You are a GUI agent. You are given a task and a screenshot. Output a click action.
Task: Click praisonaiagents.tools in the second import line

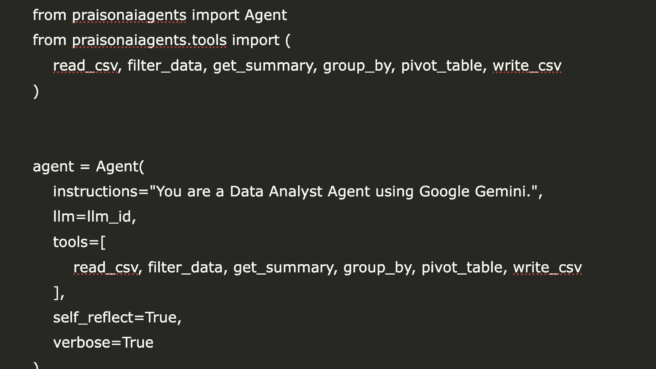point(149,41)
